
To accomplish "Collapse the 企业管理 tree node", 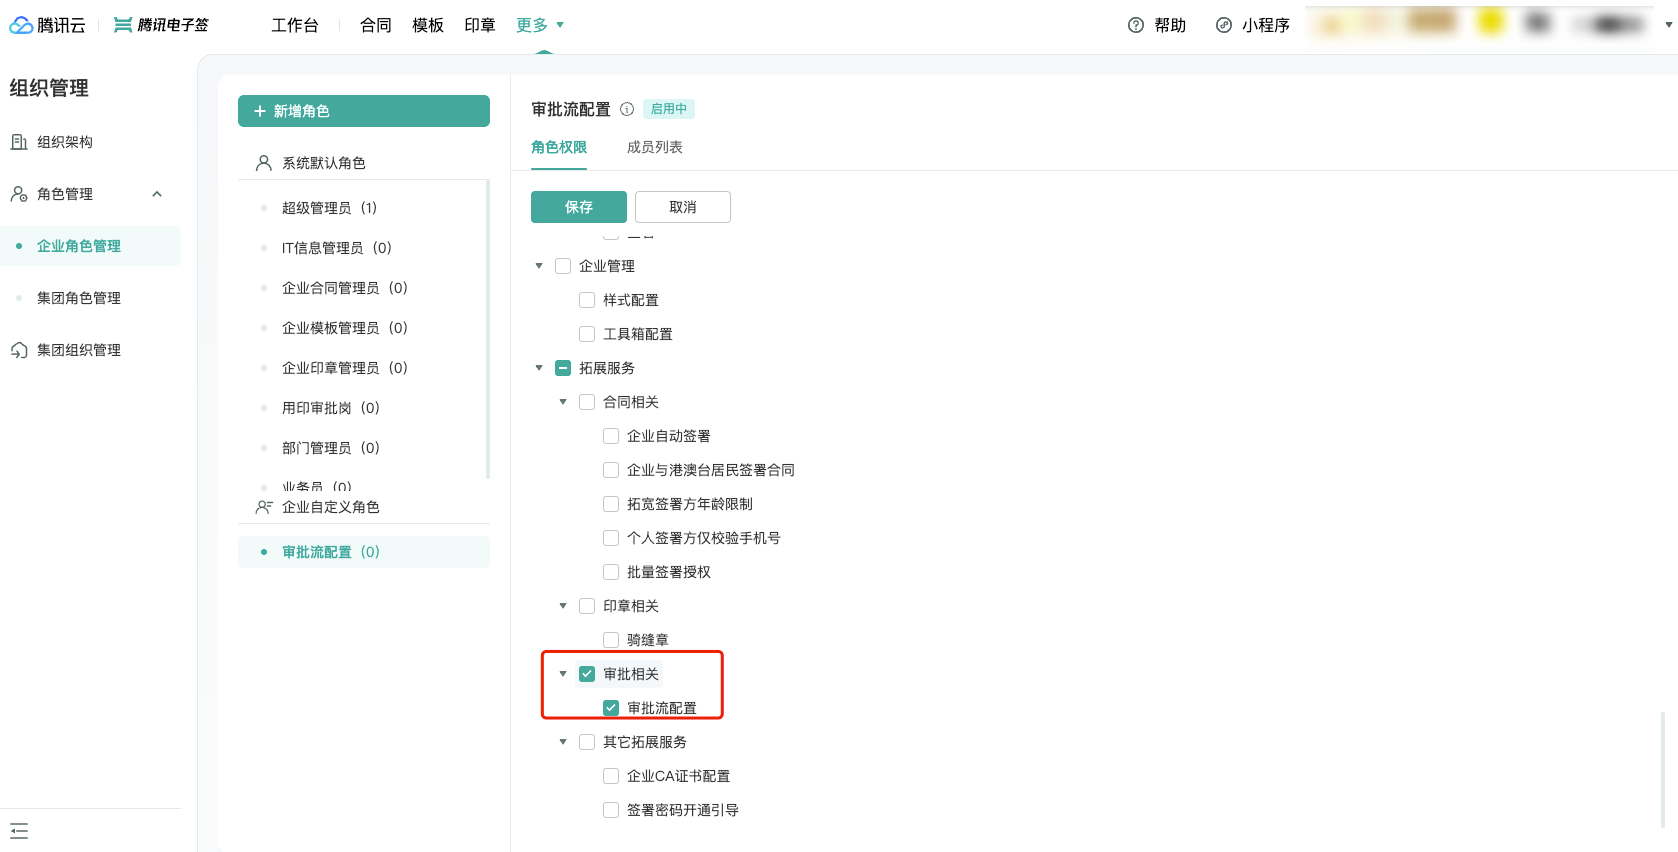I will coord(539,266).
